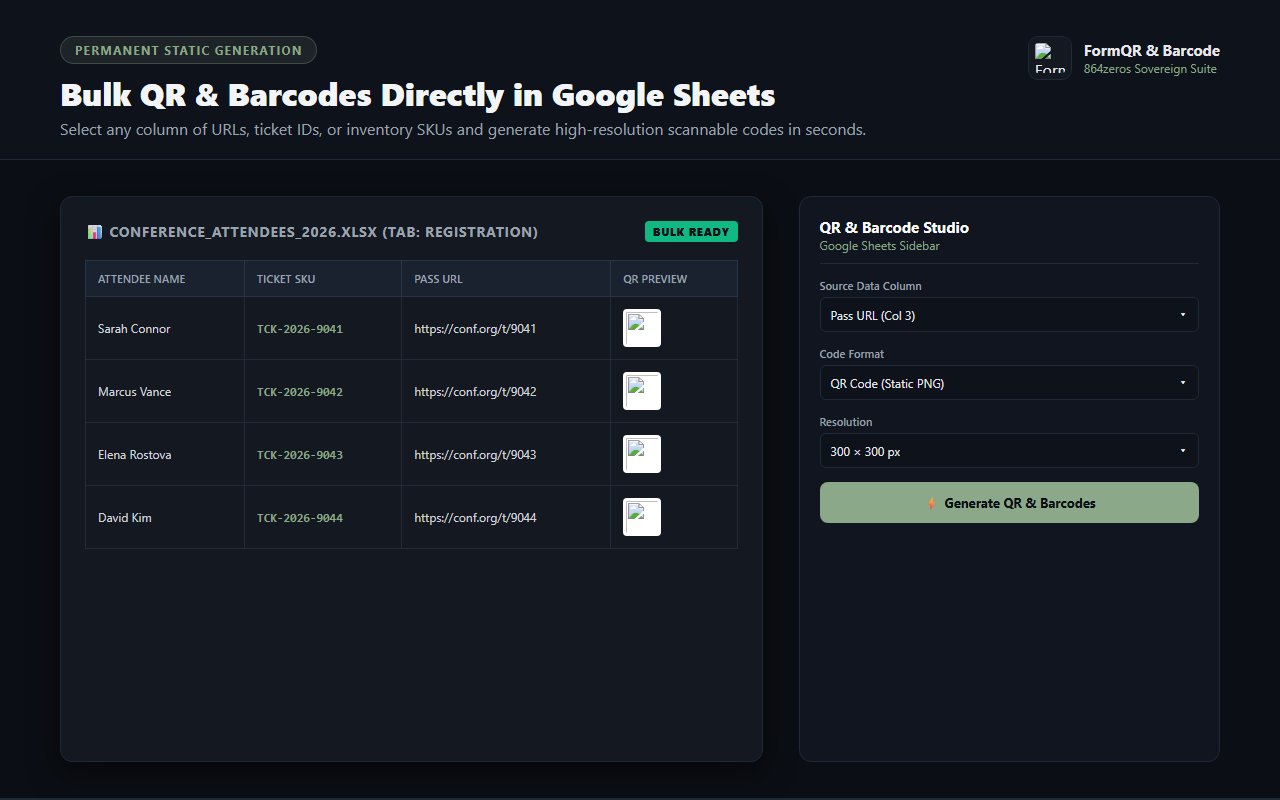Select the ticket SKU TCK-2026-9043
The width and height of the screenshot is (1280, 800).
[300, 455]
